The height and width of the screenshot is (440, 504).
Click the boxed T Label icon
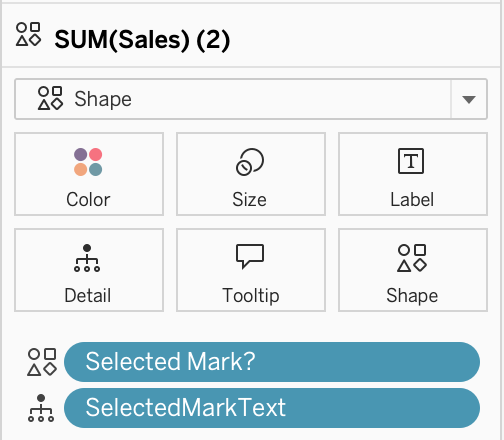click(411, 161)
